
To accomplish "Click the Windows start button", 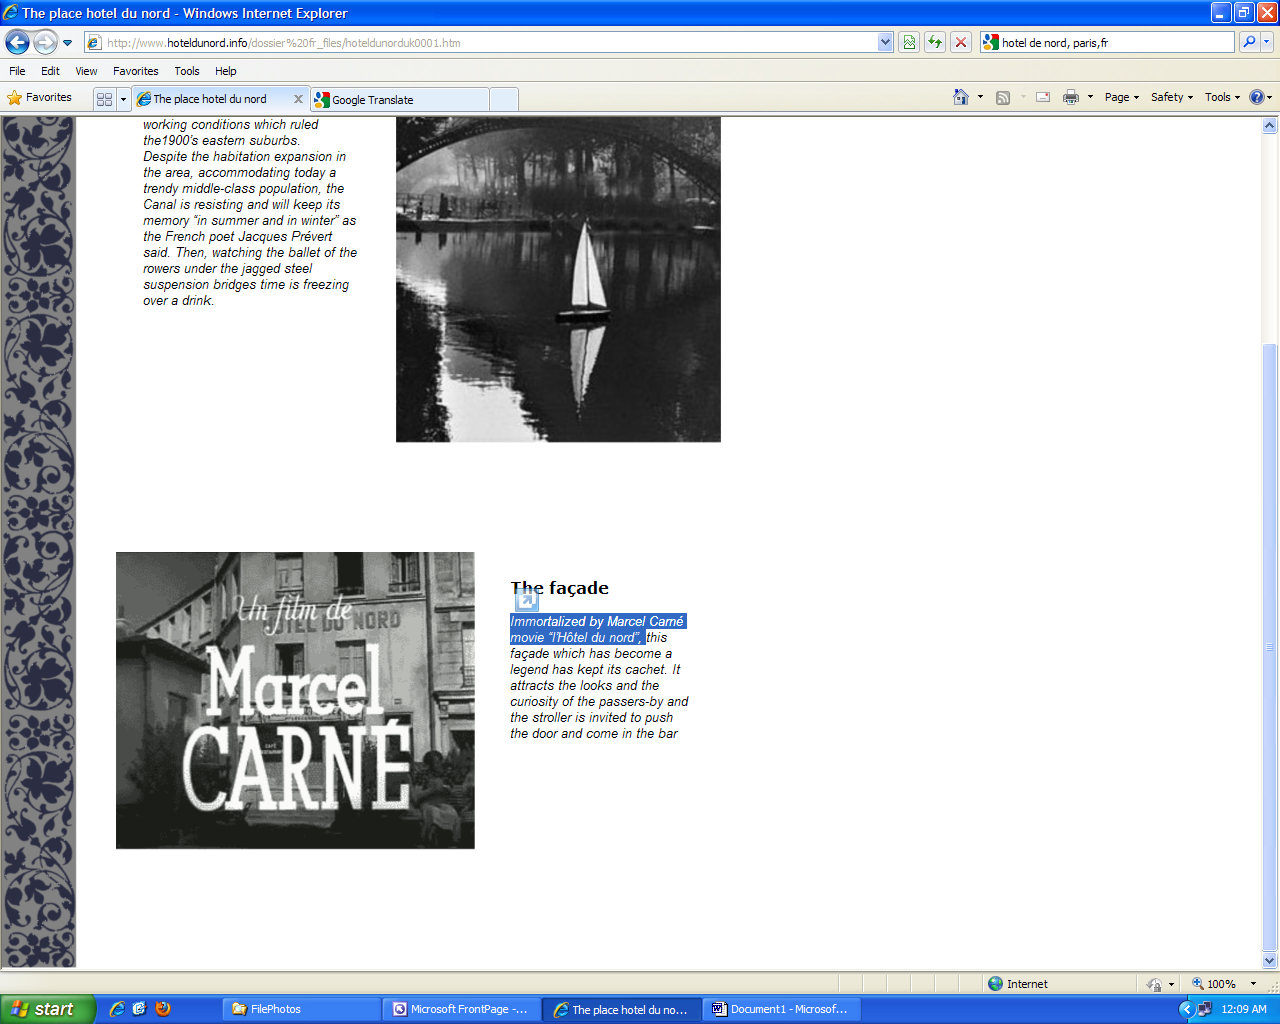I will coord(48,1009).
